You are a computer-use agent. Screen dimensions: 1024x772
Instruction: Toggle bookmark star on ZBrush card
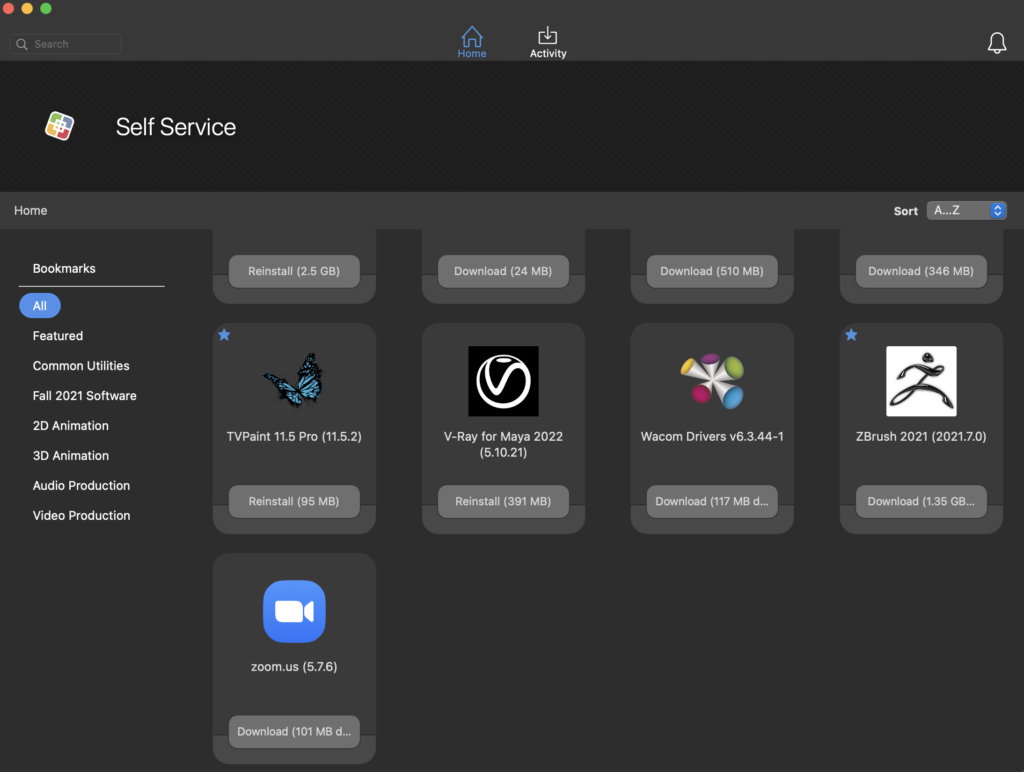pos(851,335)
